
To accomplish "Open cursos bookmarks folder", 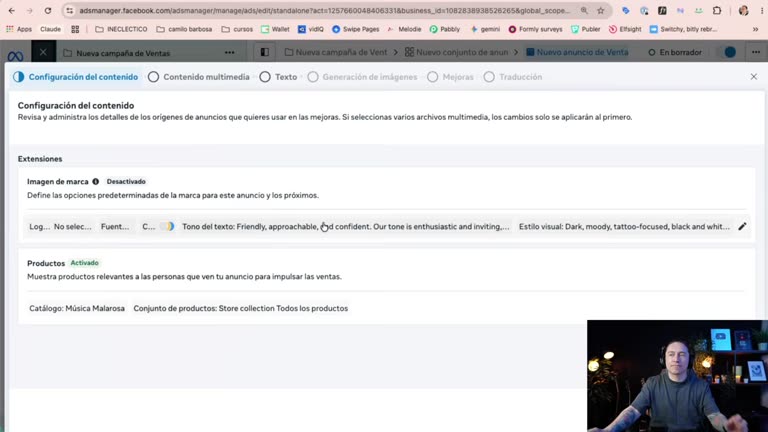I will [x=237, y=29].
